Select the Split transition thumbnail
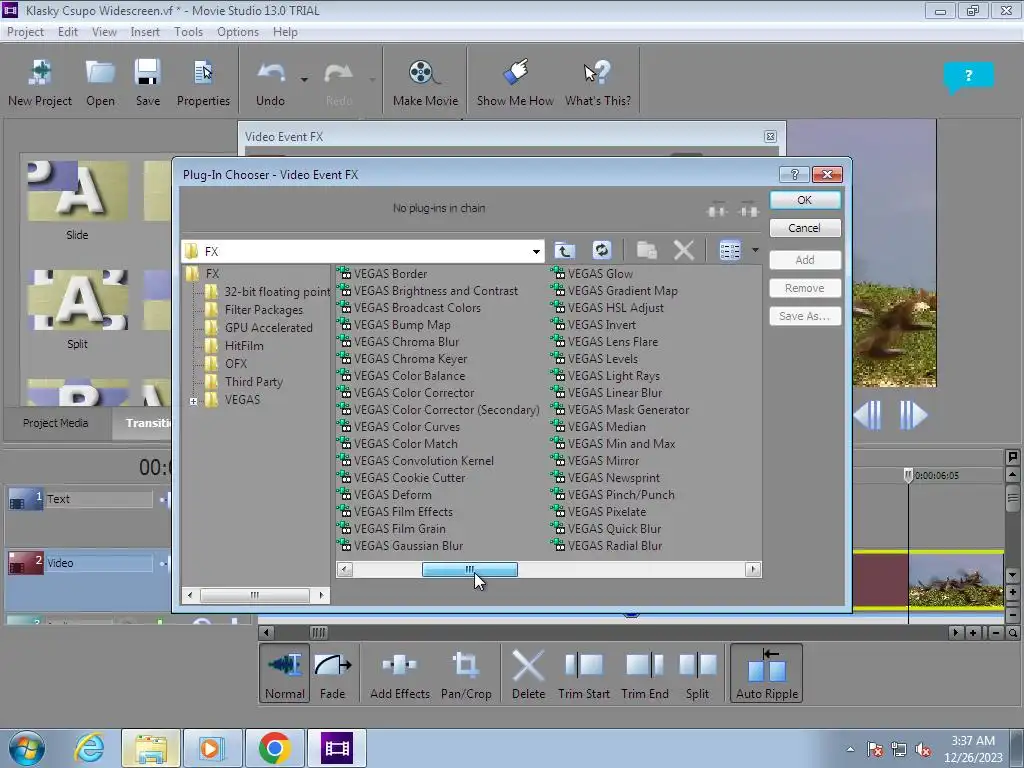1024x768 pixels. click(77, 300)
